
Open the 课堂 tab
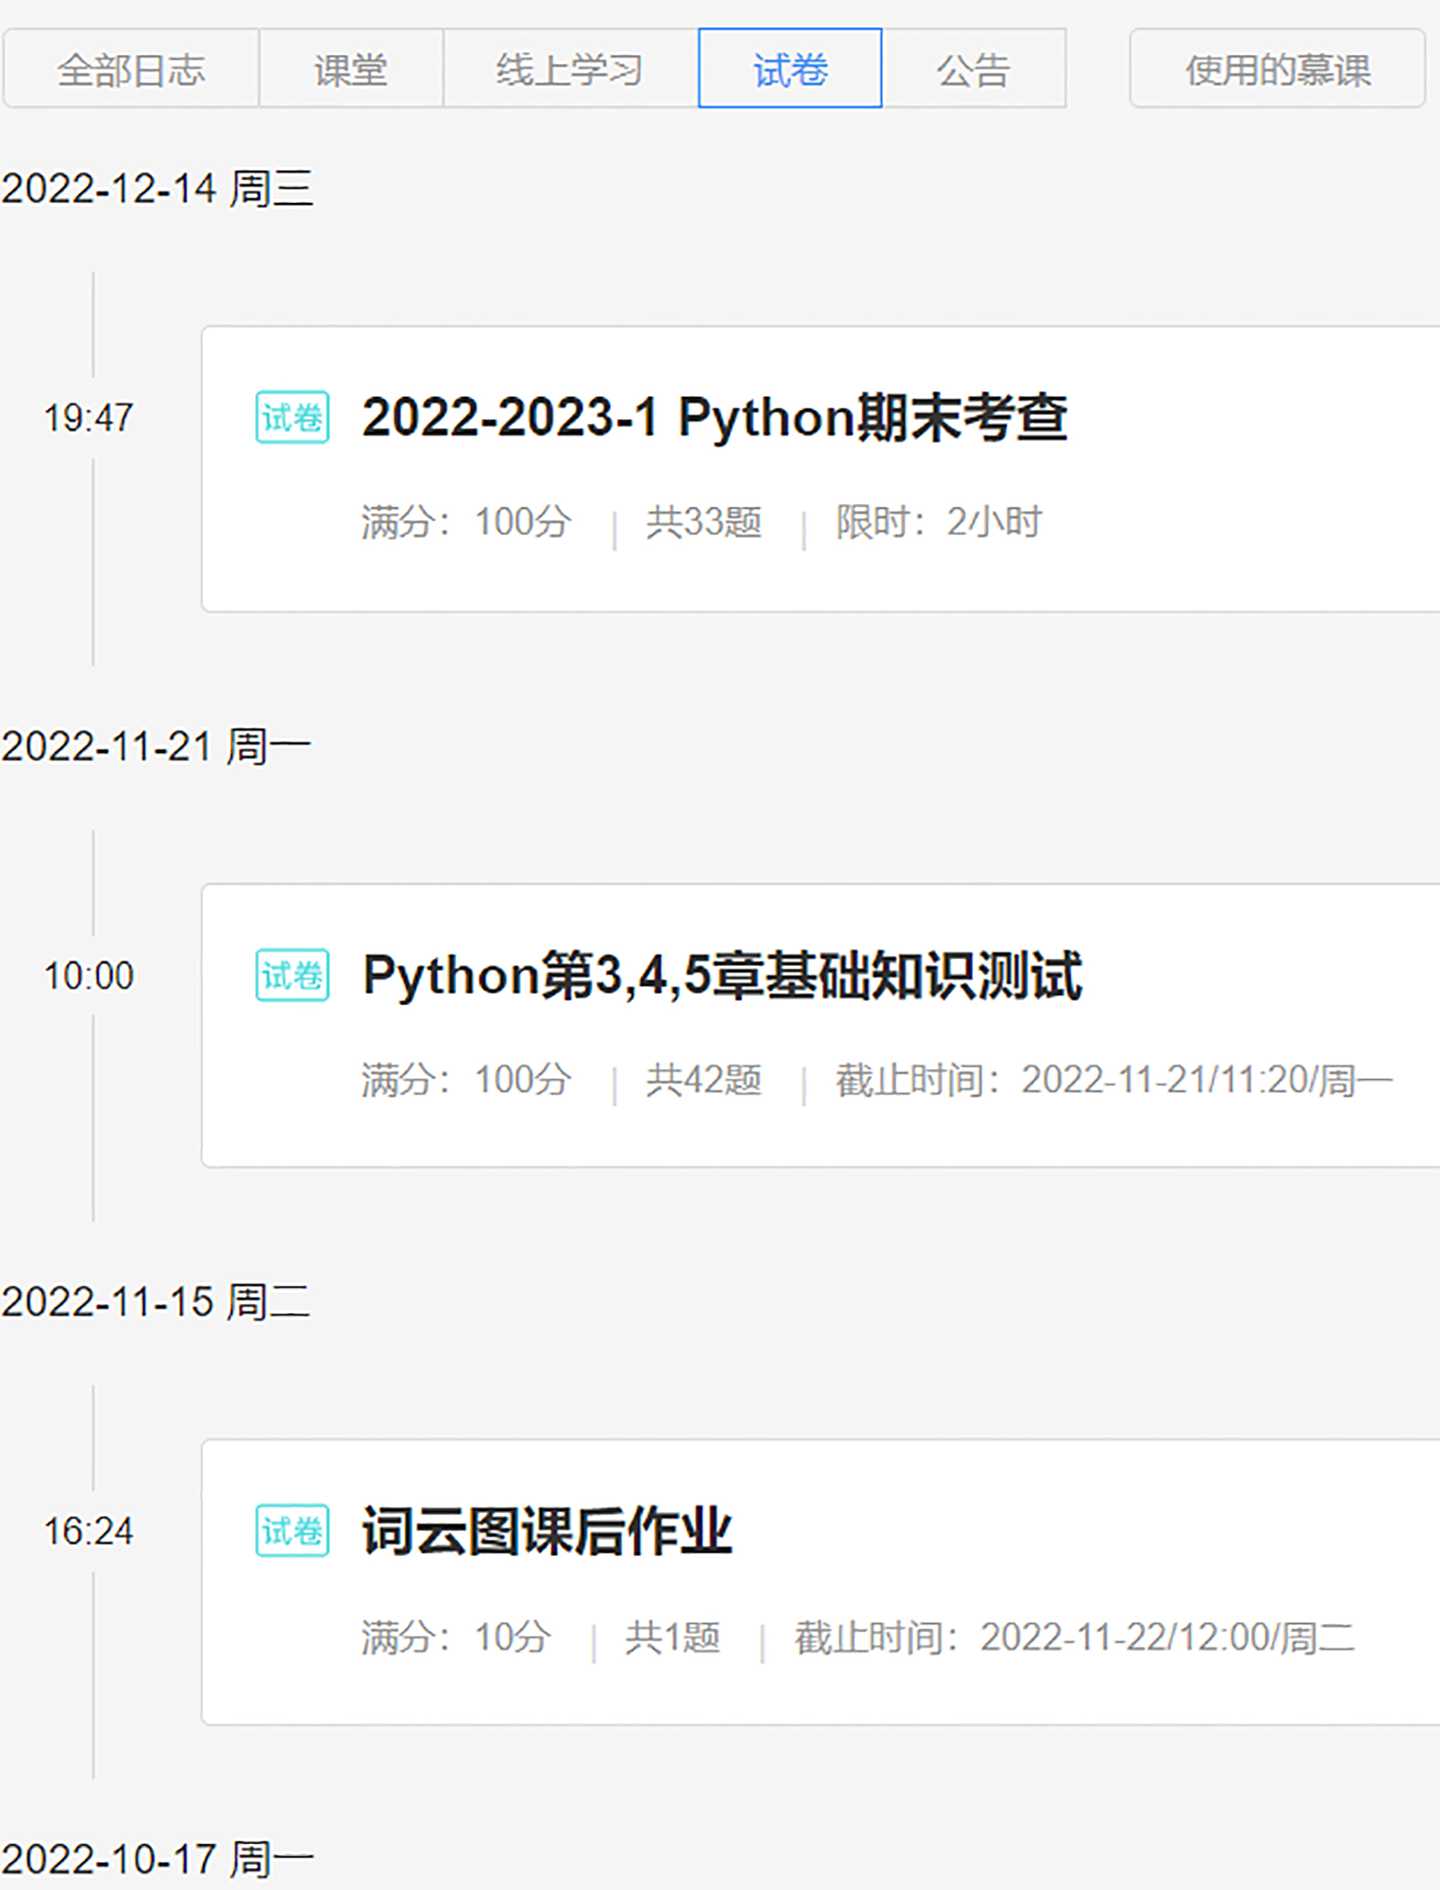pyautogui.click(x=351, y=69)
